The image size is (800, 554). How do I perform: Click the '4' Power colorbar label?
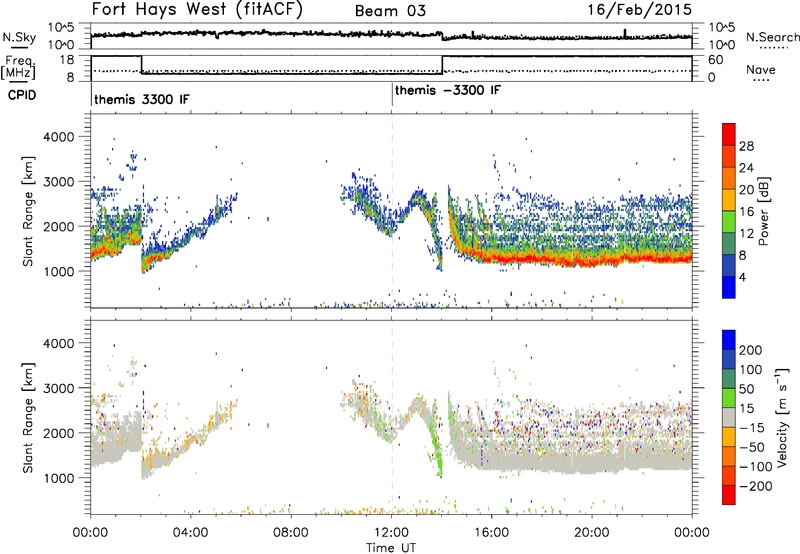tap(742, 277)
